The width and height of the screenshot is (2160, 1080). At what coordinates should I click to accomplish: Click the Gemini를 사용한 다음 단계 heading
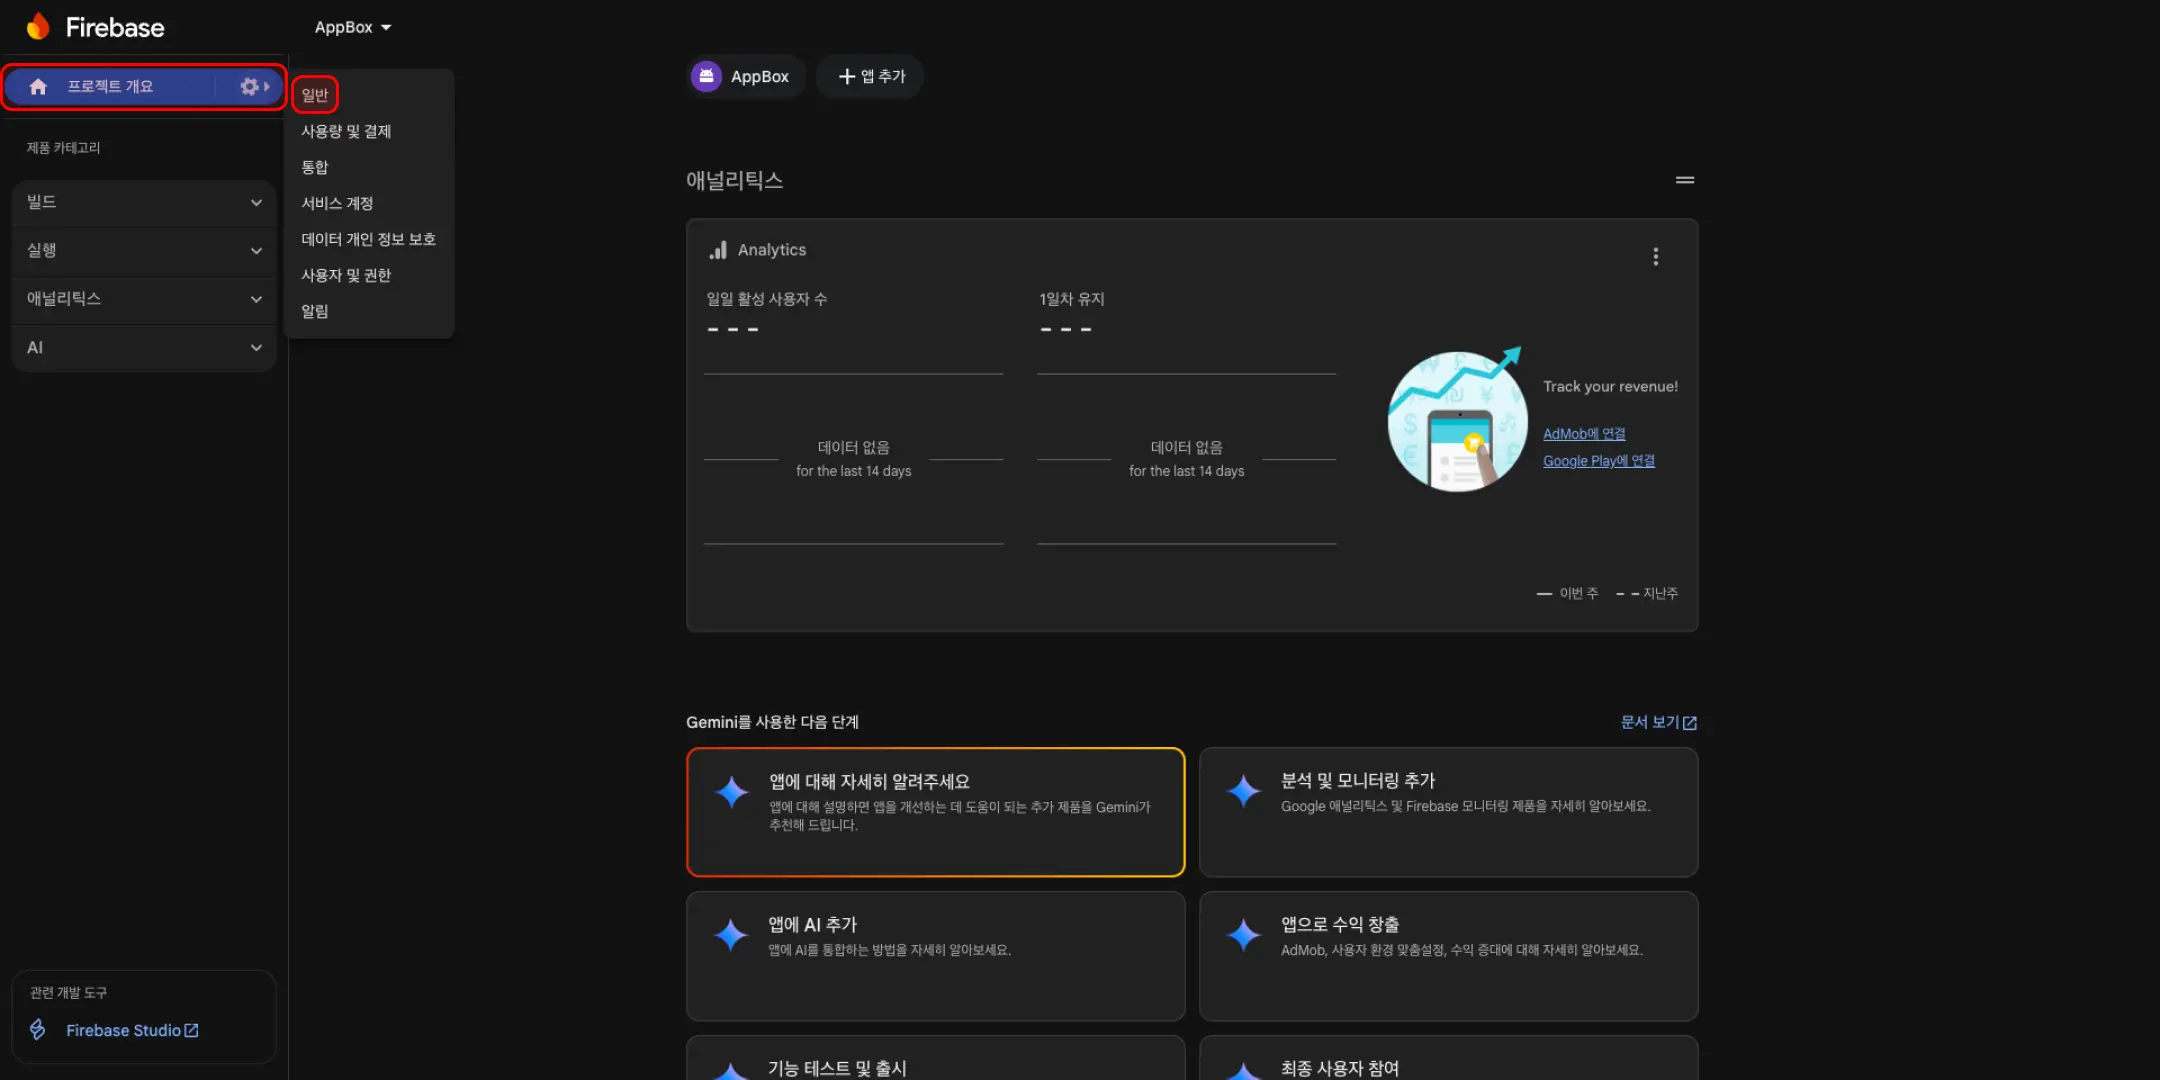click(x=772, y=722)
